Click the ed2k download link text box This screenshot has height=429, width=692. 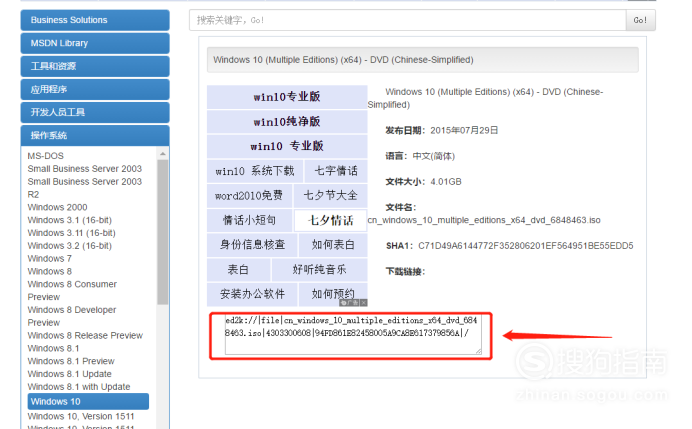pyautogui.click(x=353, y=335)
